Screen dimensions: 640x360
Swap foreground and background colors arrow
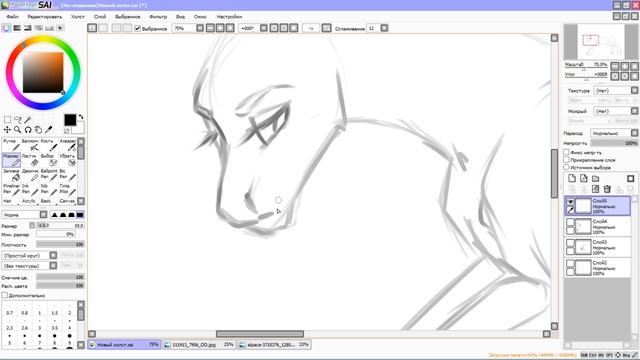[x=80, y=117]
